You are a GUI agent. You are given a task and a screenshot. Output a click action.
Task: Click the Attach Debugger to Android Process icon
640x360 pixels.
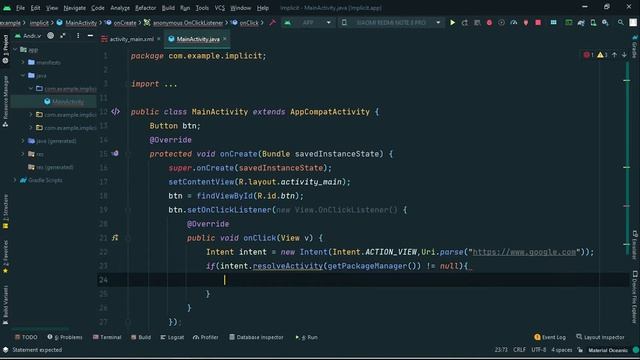[x=526, y=22]
